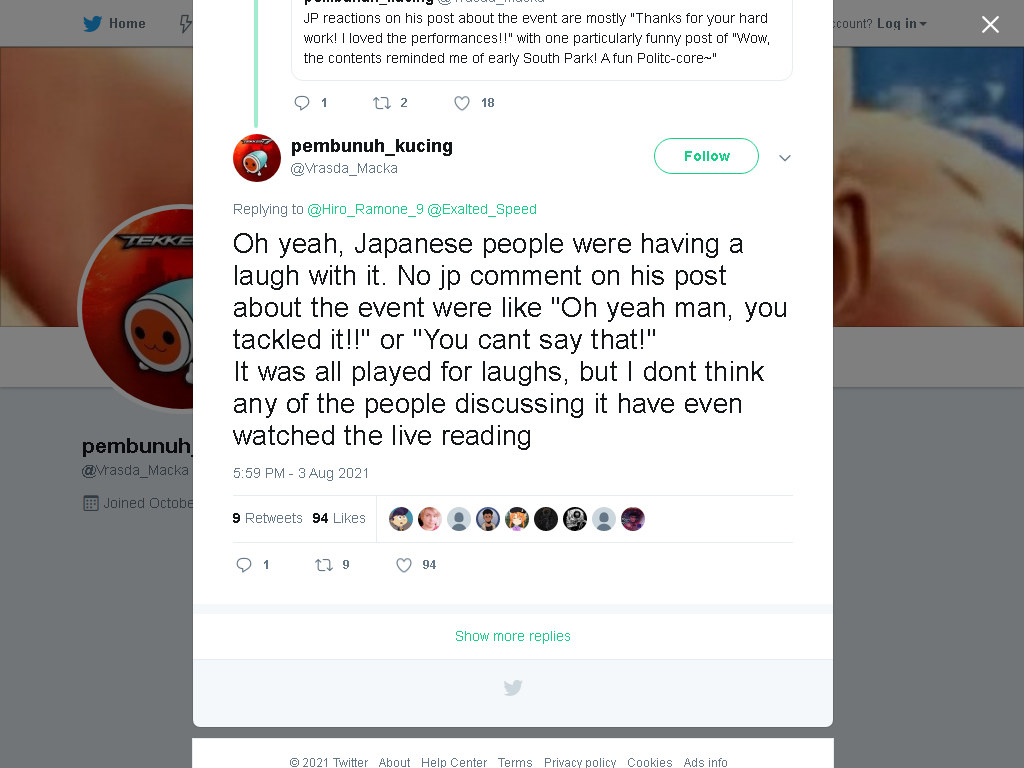The height and width of the screenshot is (768, 1024).
Task: Close the tweet overlay with the X
Action: [990, 24]
